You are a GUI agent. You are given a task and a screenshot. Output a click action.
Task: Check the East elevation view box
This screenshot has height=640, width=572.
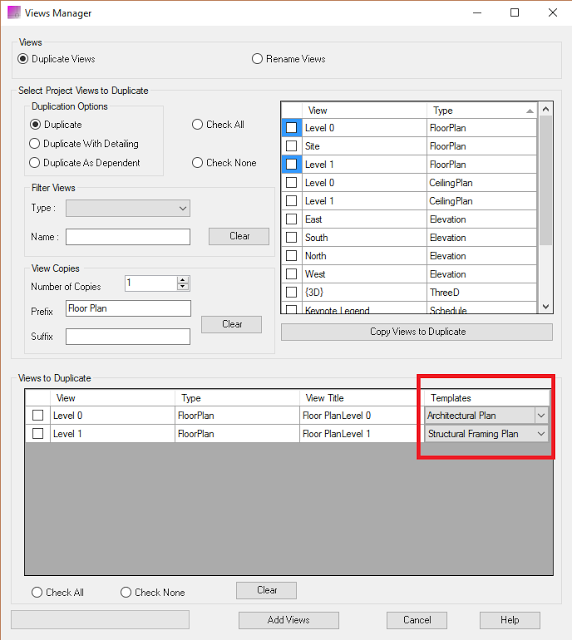tap(292, 219)
